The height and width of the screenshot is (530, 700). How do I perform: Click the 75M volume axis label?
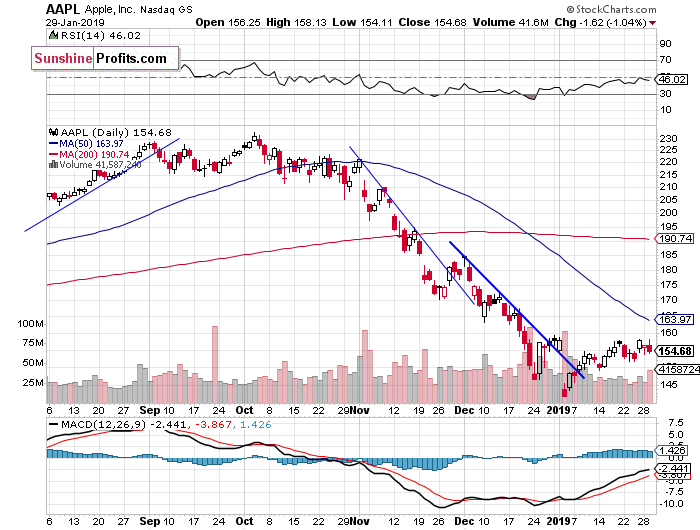coord(33,343)
